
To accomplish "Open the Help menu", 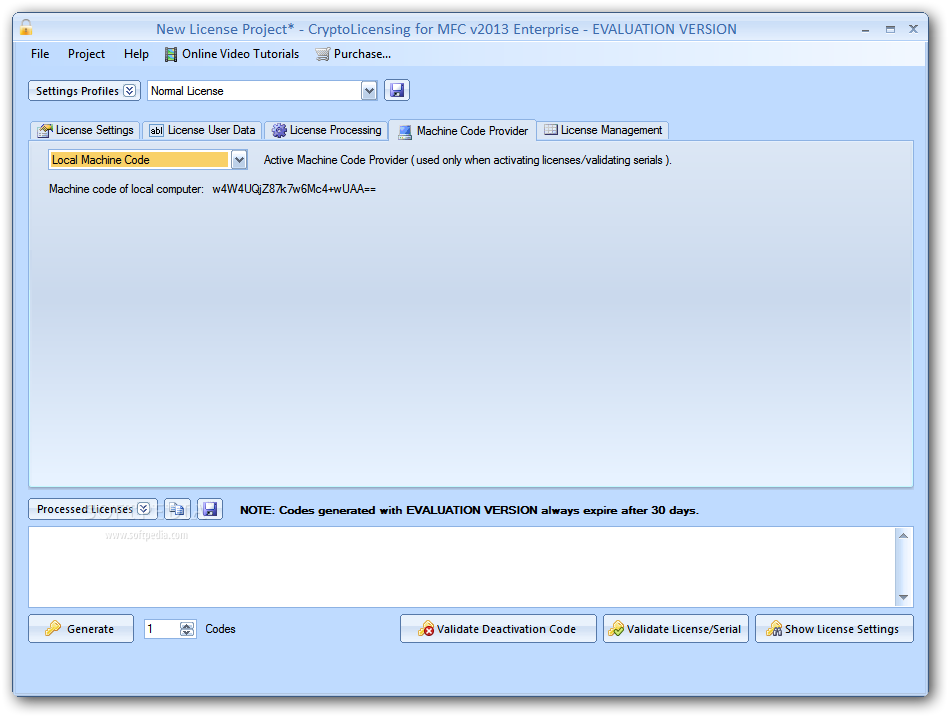I will click(136, 54).
